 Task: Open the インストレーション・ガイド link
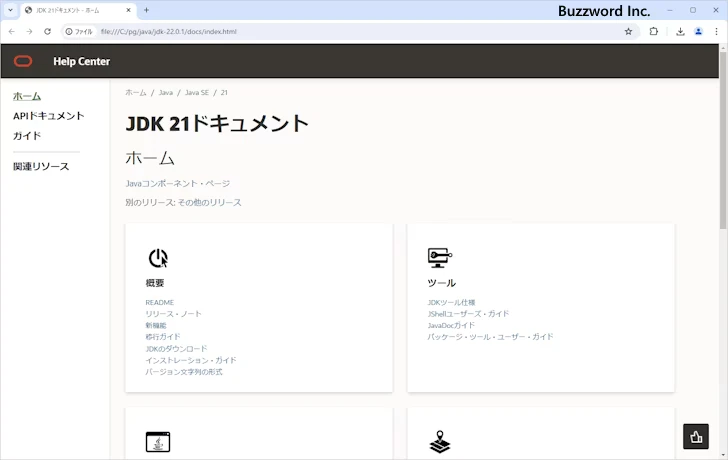click(191, 360)
